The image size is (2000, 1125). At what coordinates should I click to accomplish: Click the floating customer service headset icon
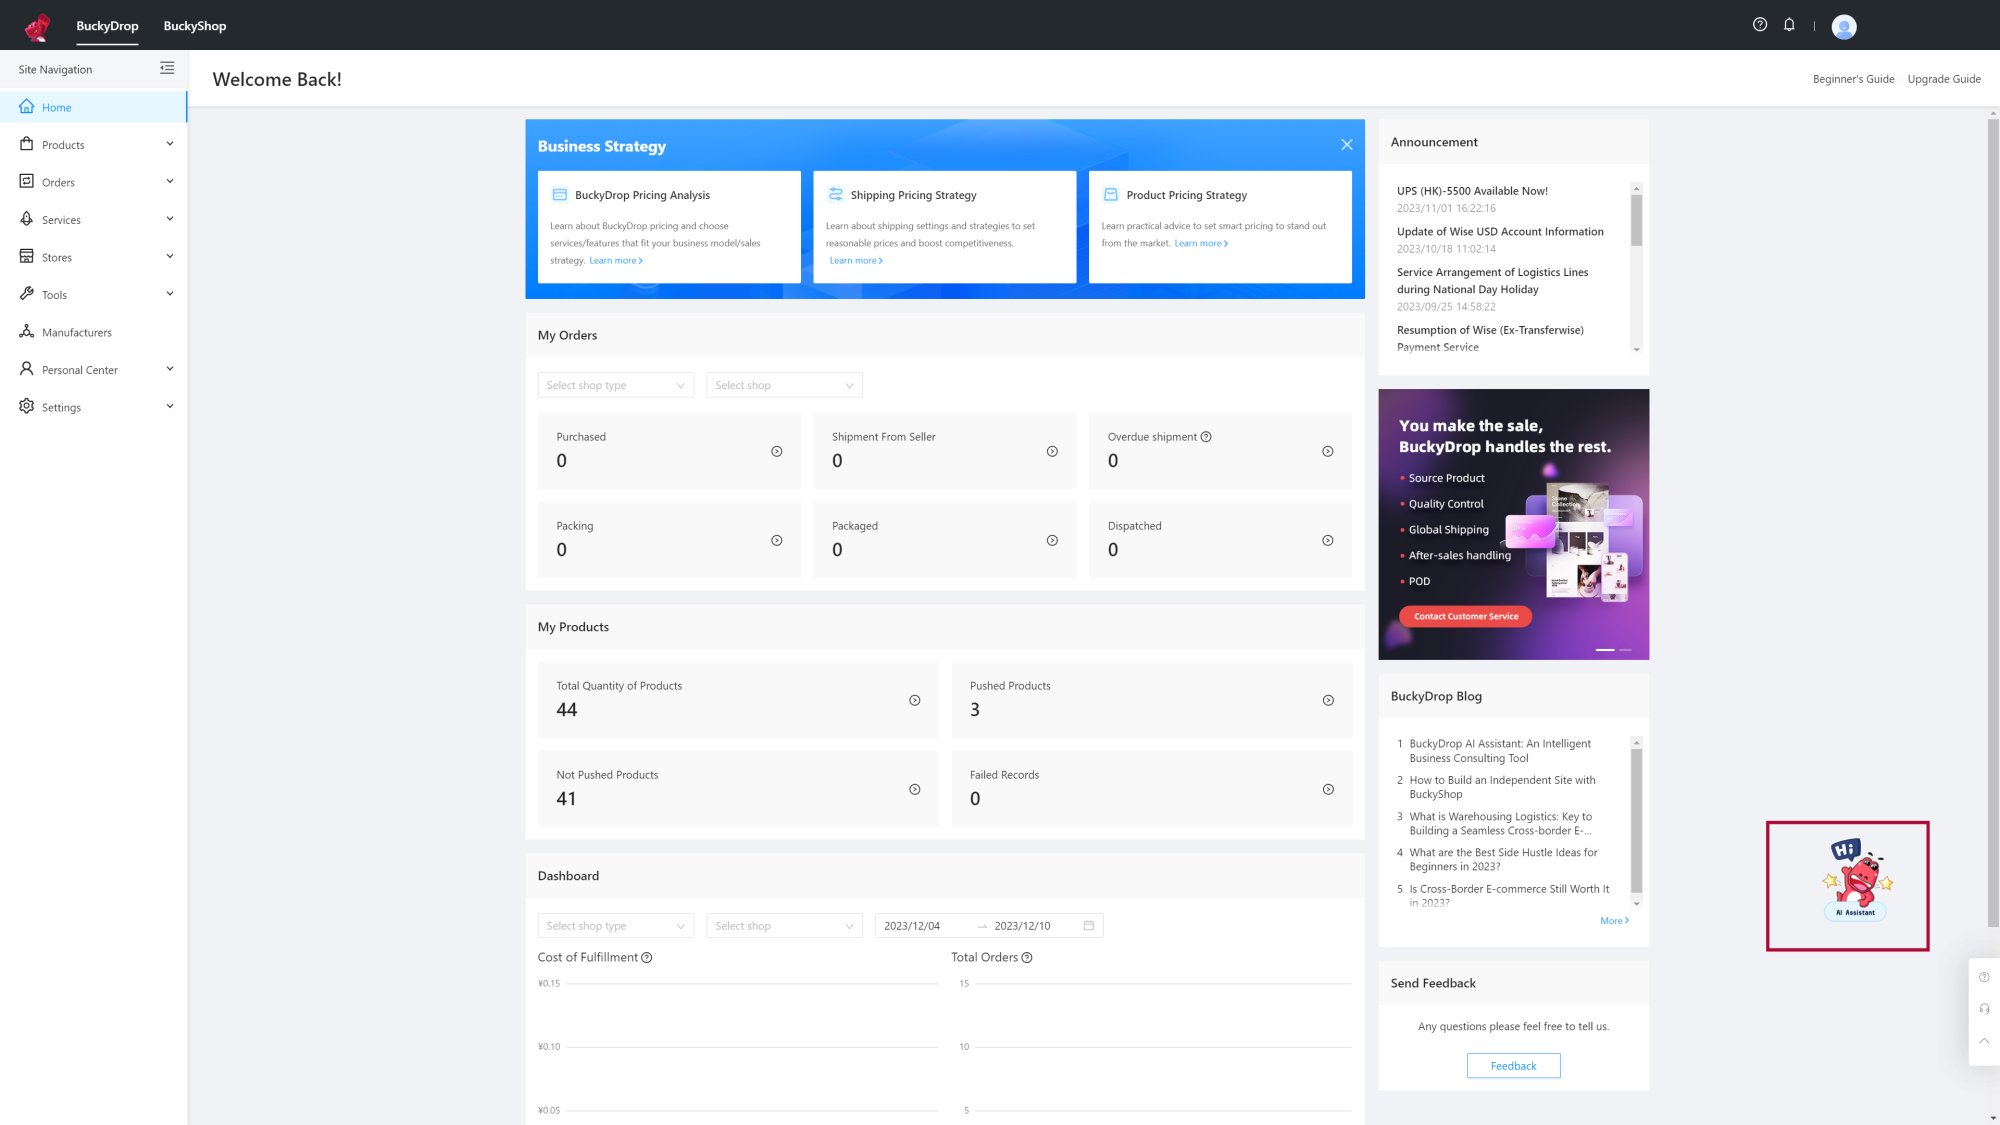point(1984,1009)
